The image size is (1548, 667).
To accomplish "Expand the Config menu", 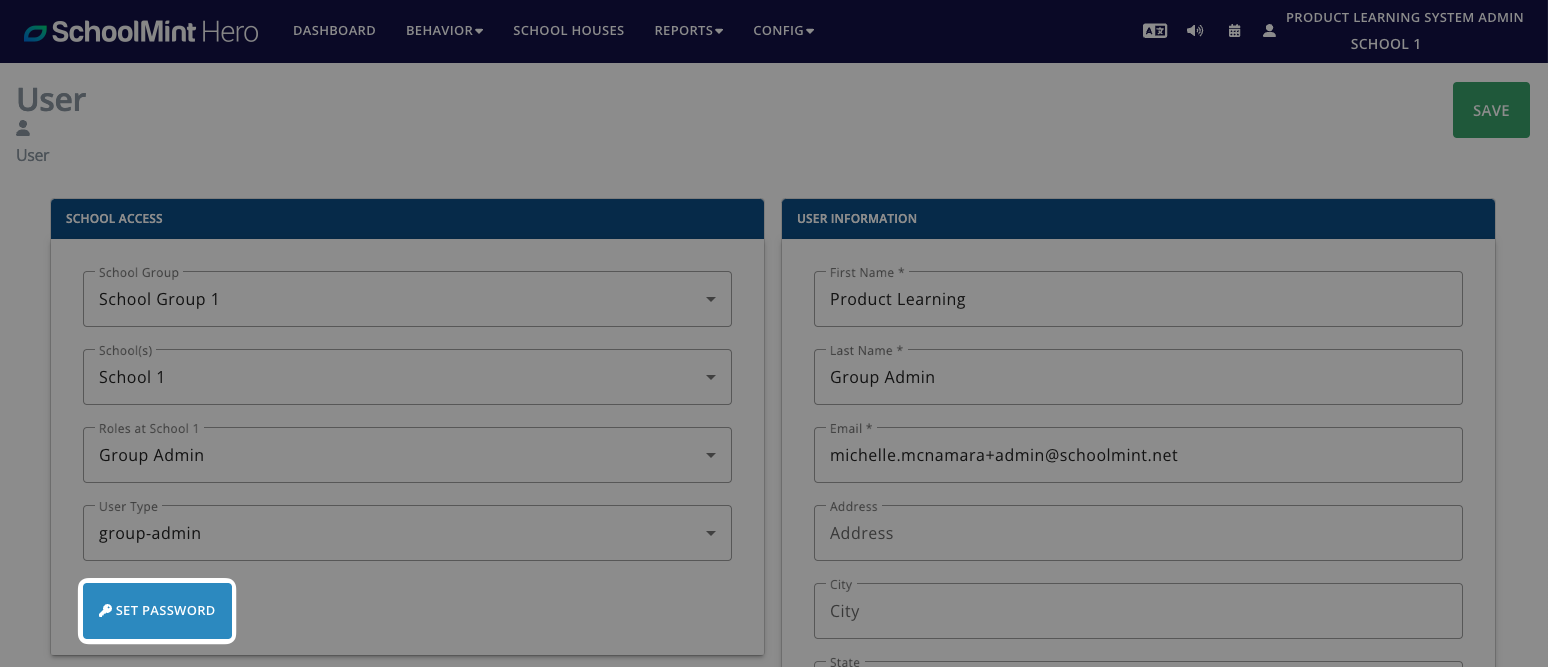I will [783, 31].
